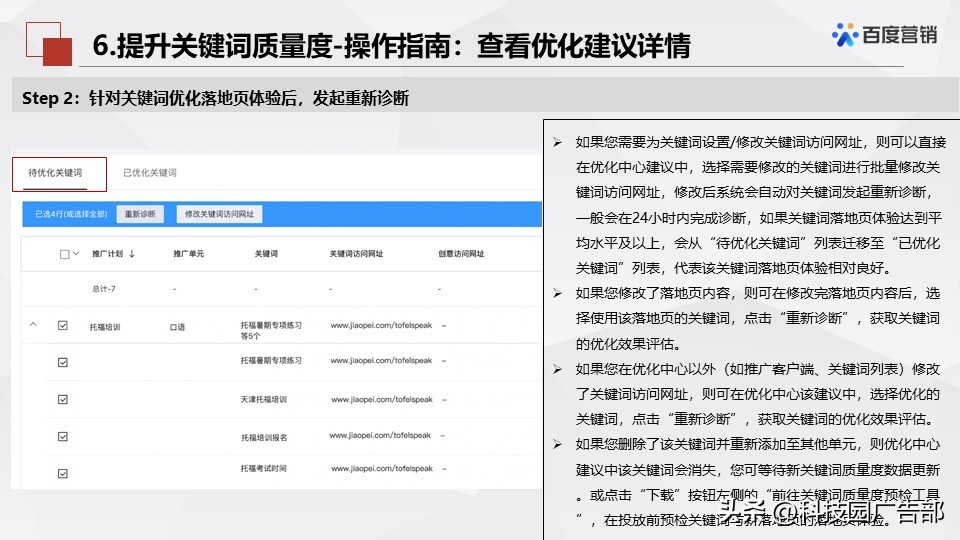Viewport: 960px width, 540px height.
Task: Click the 口语 unit cell
Action: click(178, 327)
